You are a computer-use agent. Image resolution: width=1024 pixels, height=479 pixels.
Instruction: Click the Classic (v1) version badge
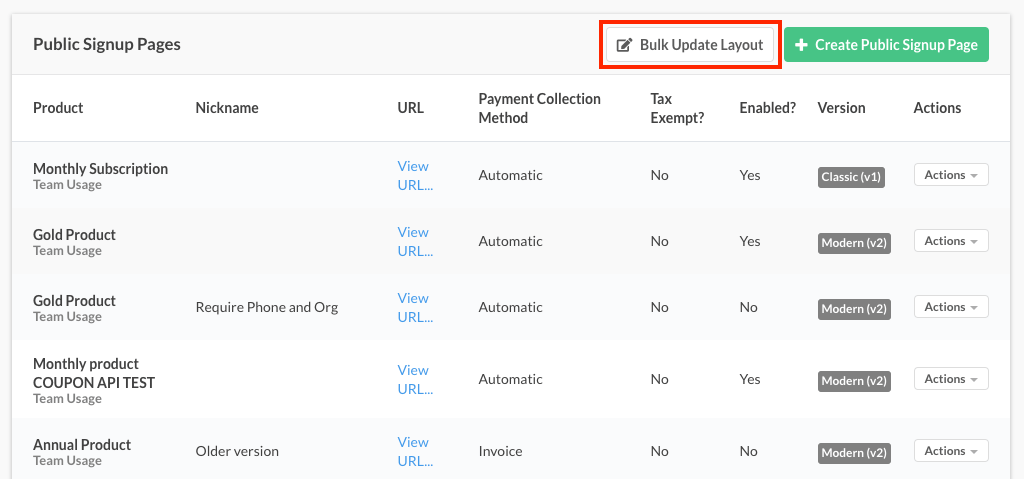851,177
